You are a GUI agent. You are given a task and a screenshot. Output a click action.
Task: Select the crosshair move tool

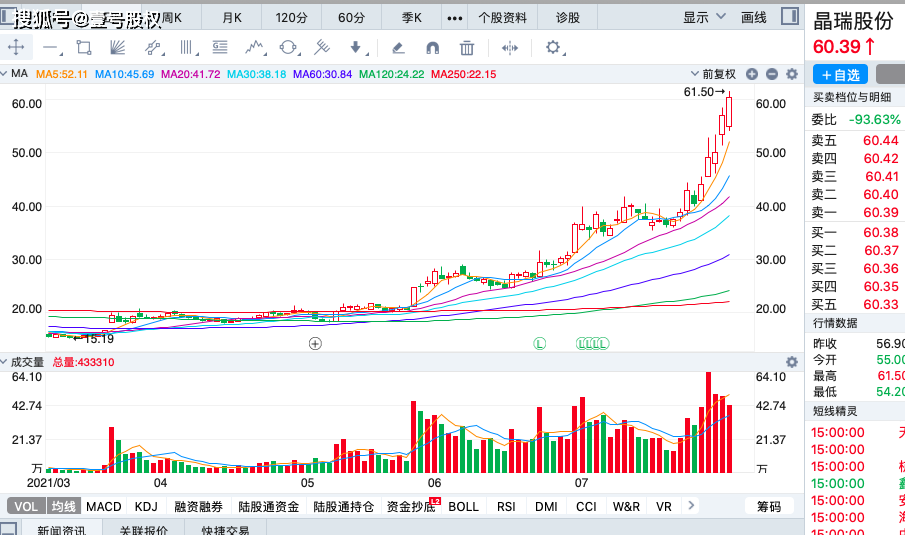point(16,47)
